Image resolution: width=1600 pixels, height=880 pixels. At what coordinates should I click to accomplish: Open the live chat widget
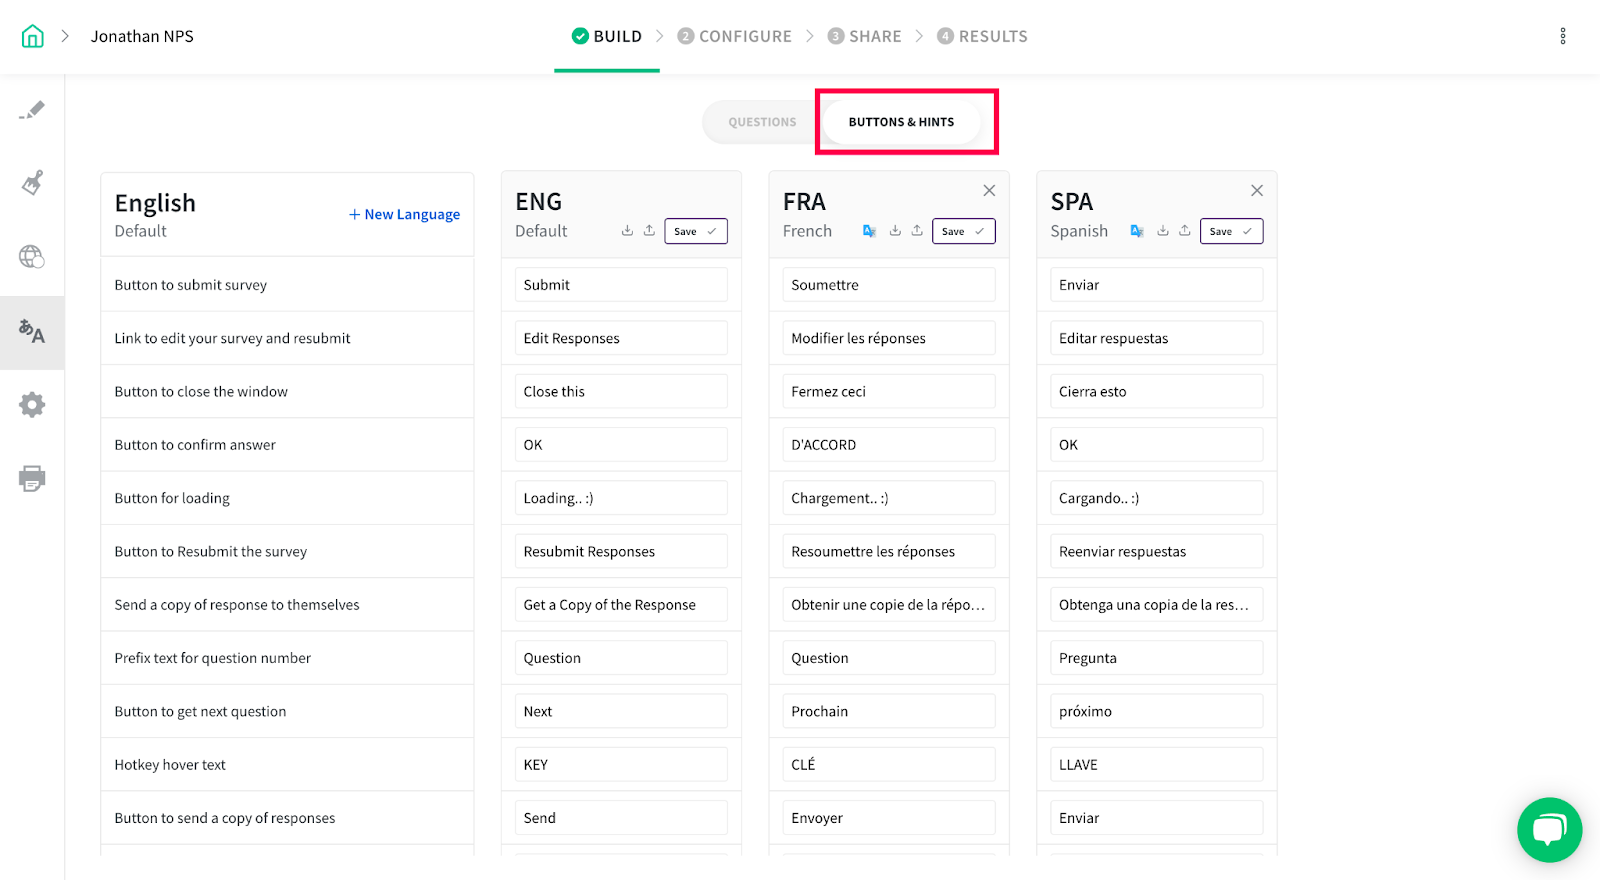[x=1549, y=829]
